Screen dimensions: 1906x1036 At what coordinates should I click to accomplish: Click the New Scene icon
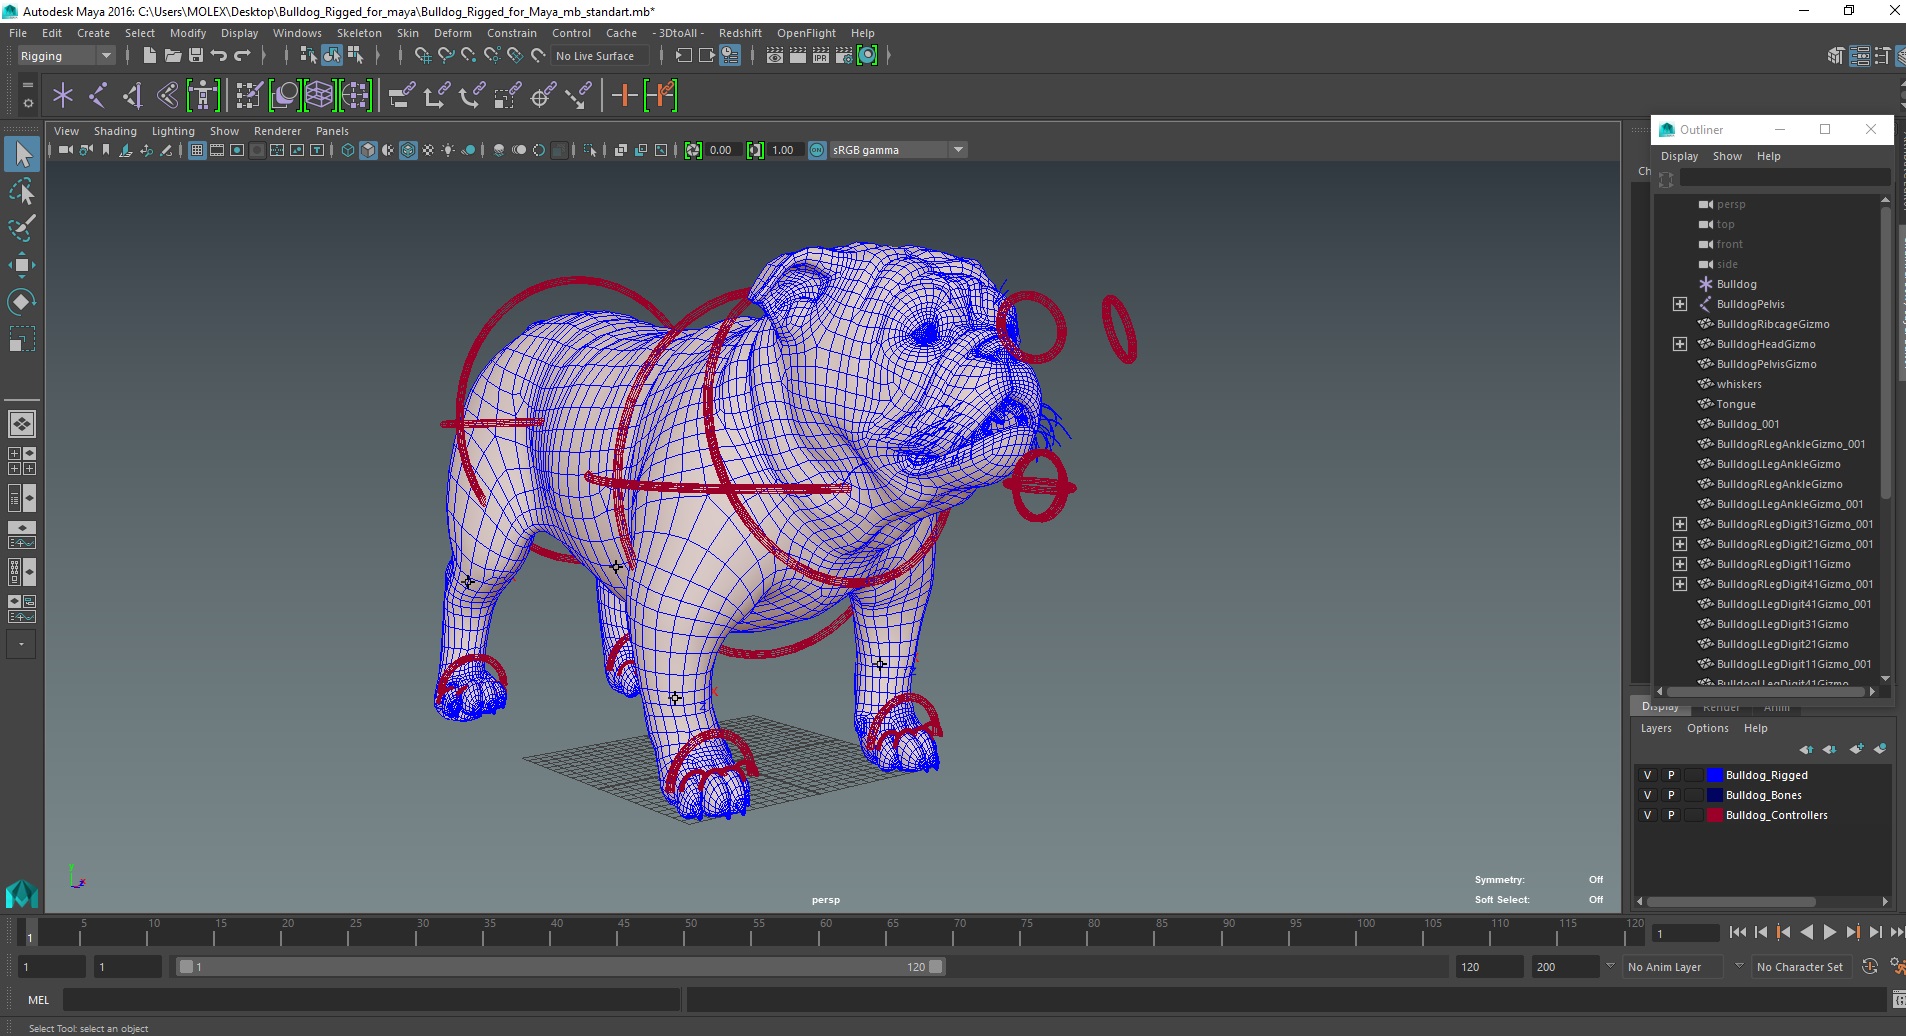point(149,56)
